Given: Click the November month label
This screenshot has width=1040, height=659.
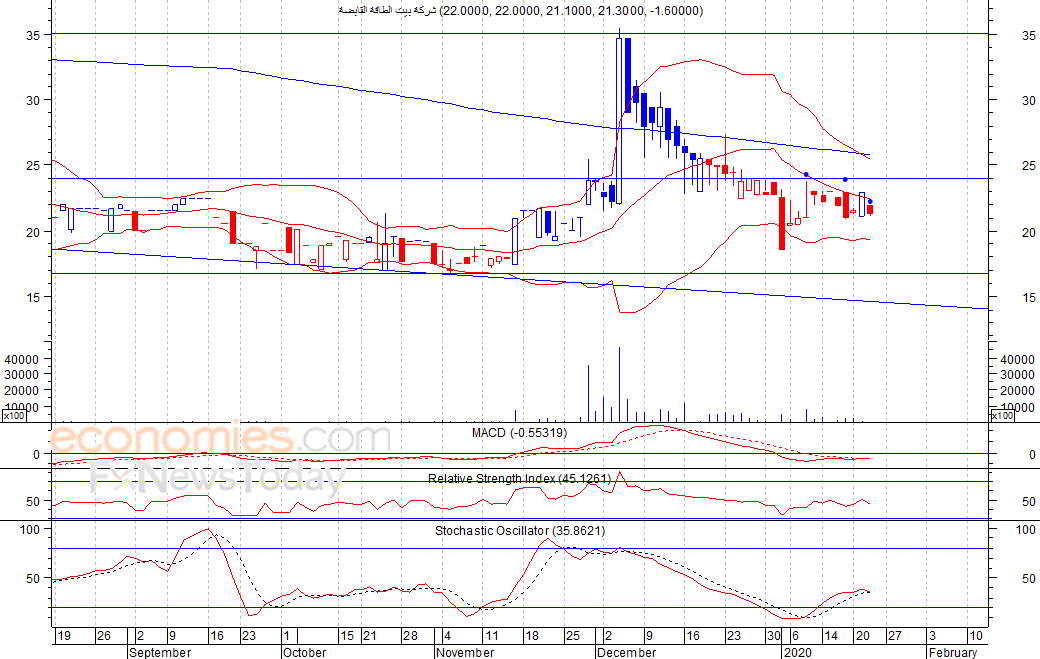Looking at the screenshot, I should click(465, 652).
